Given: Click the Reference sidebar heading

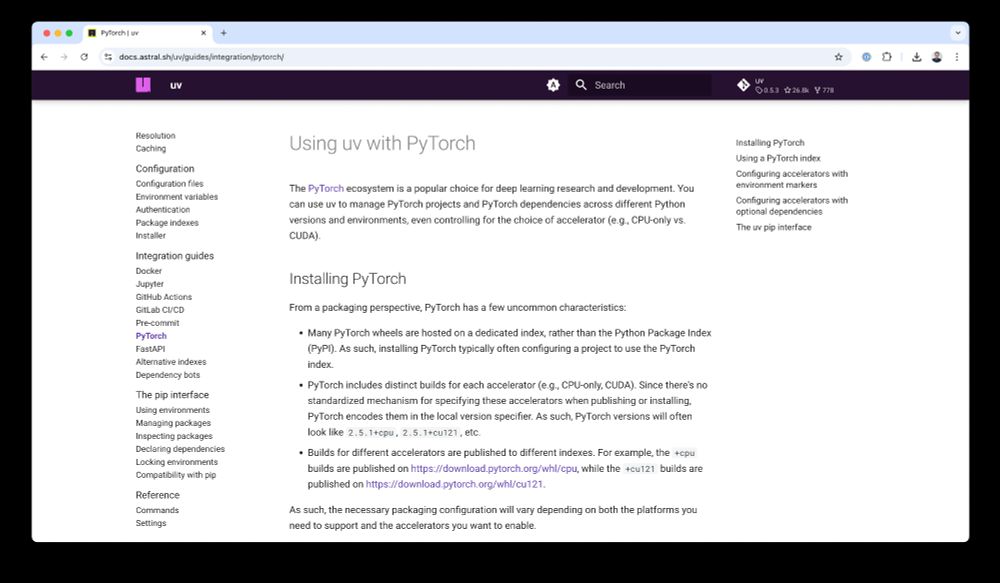Looking at the screenshot, I should point(158,495).
